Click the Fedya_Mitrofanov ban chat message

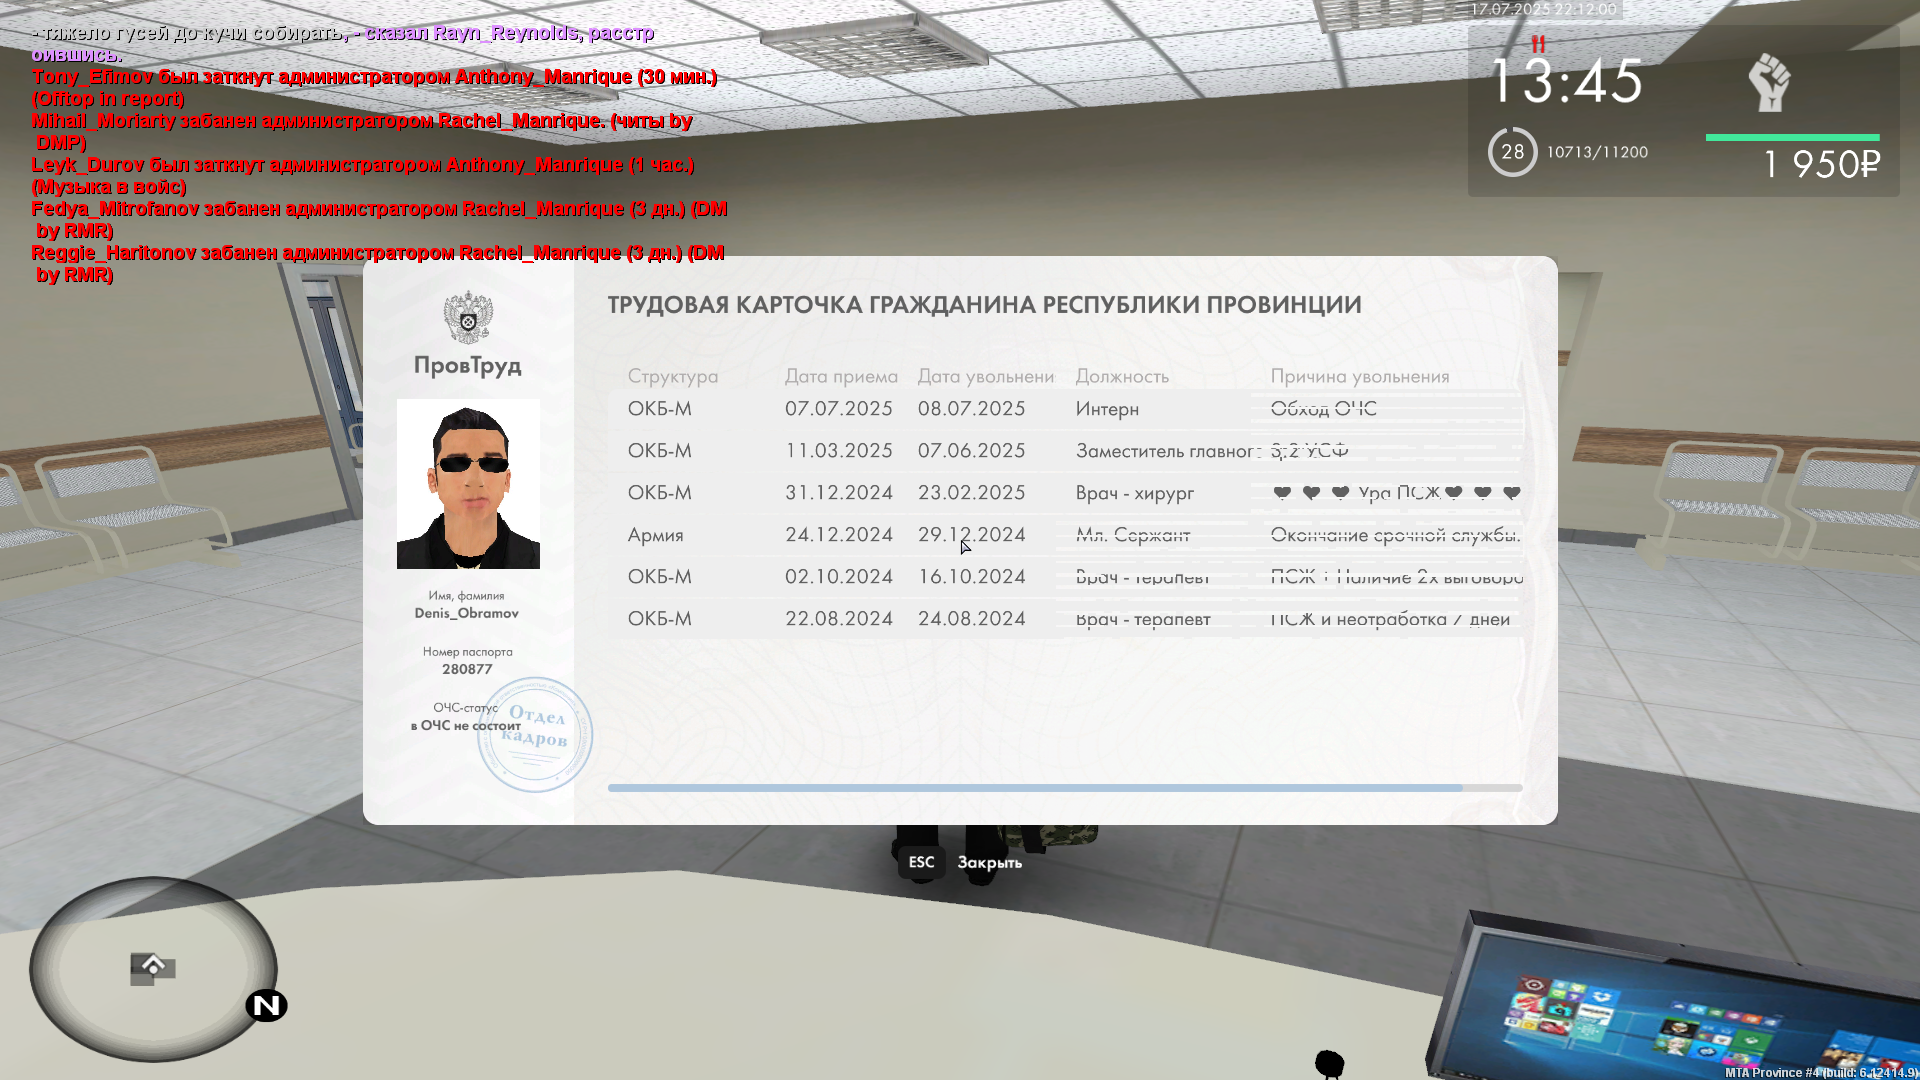click(379, 219)
